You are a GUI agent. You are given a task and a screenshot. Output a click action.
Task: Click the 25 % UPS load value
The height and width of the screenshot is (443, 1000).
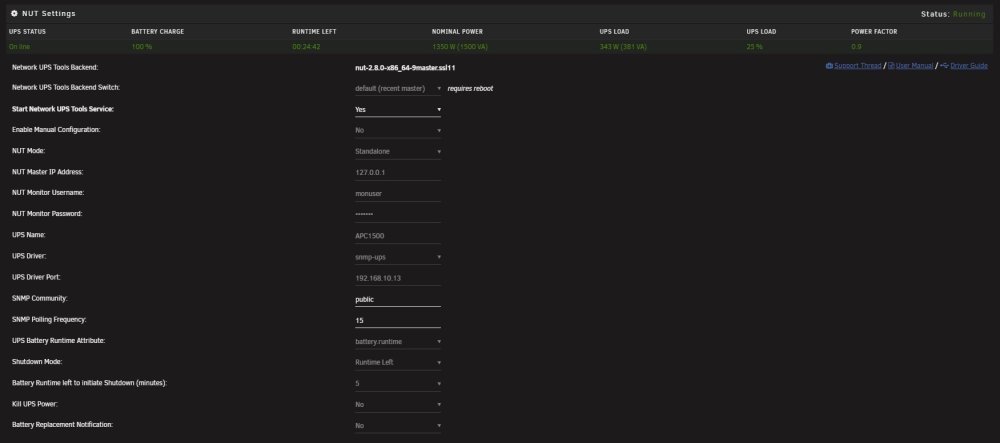[x=754, y=47]
